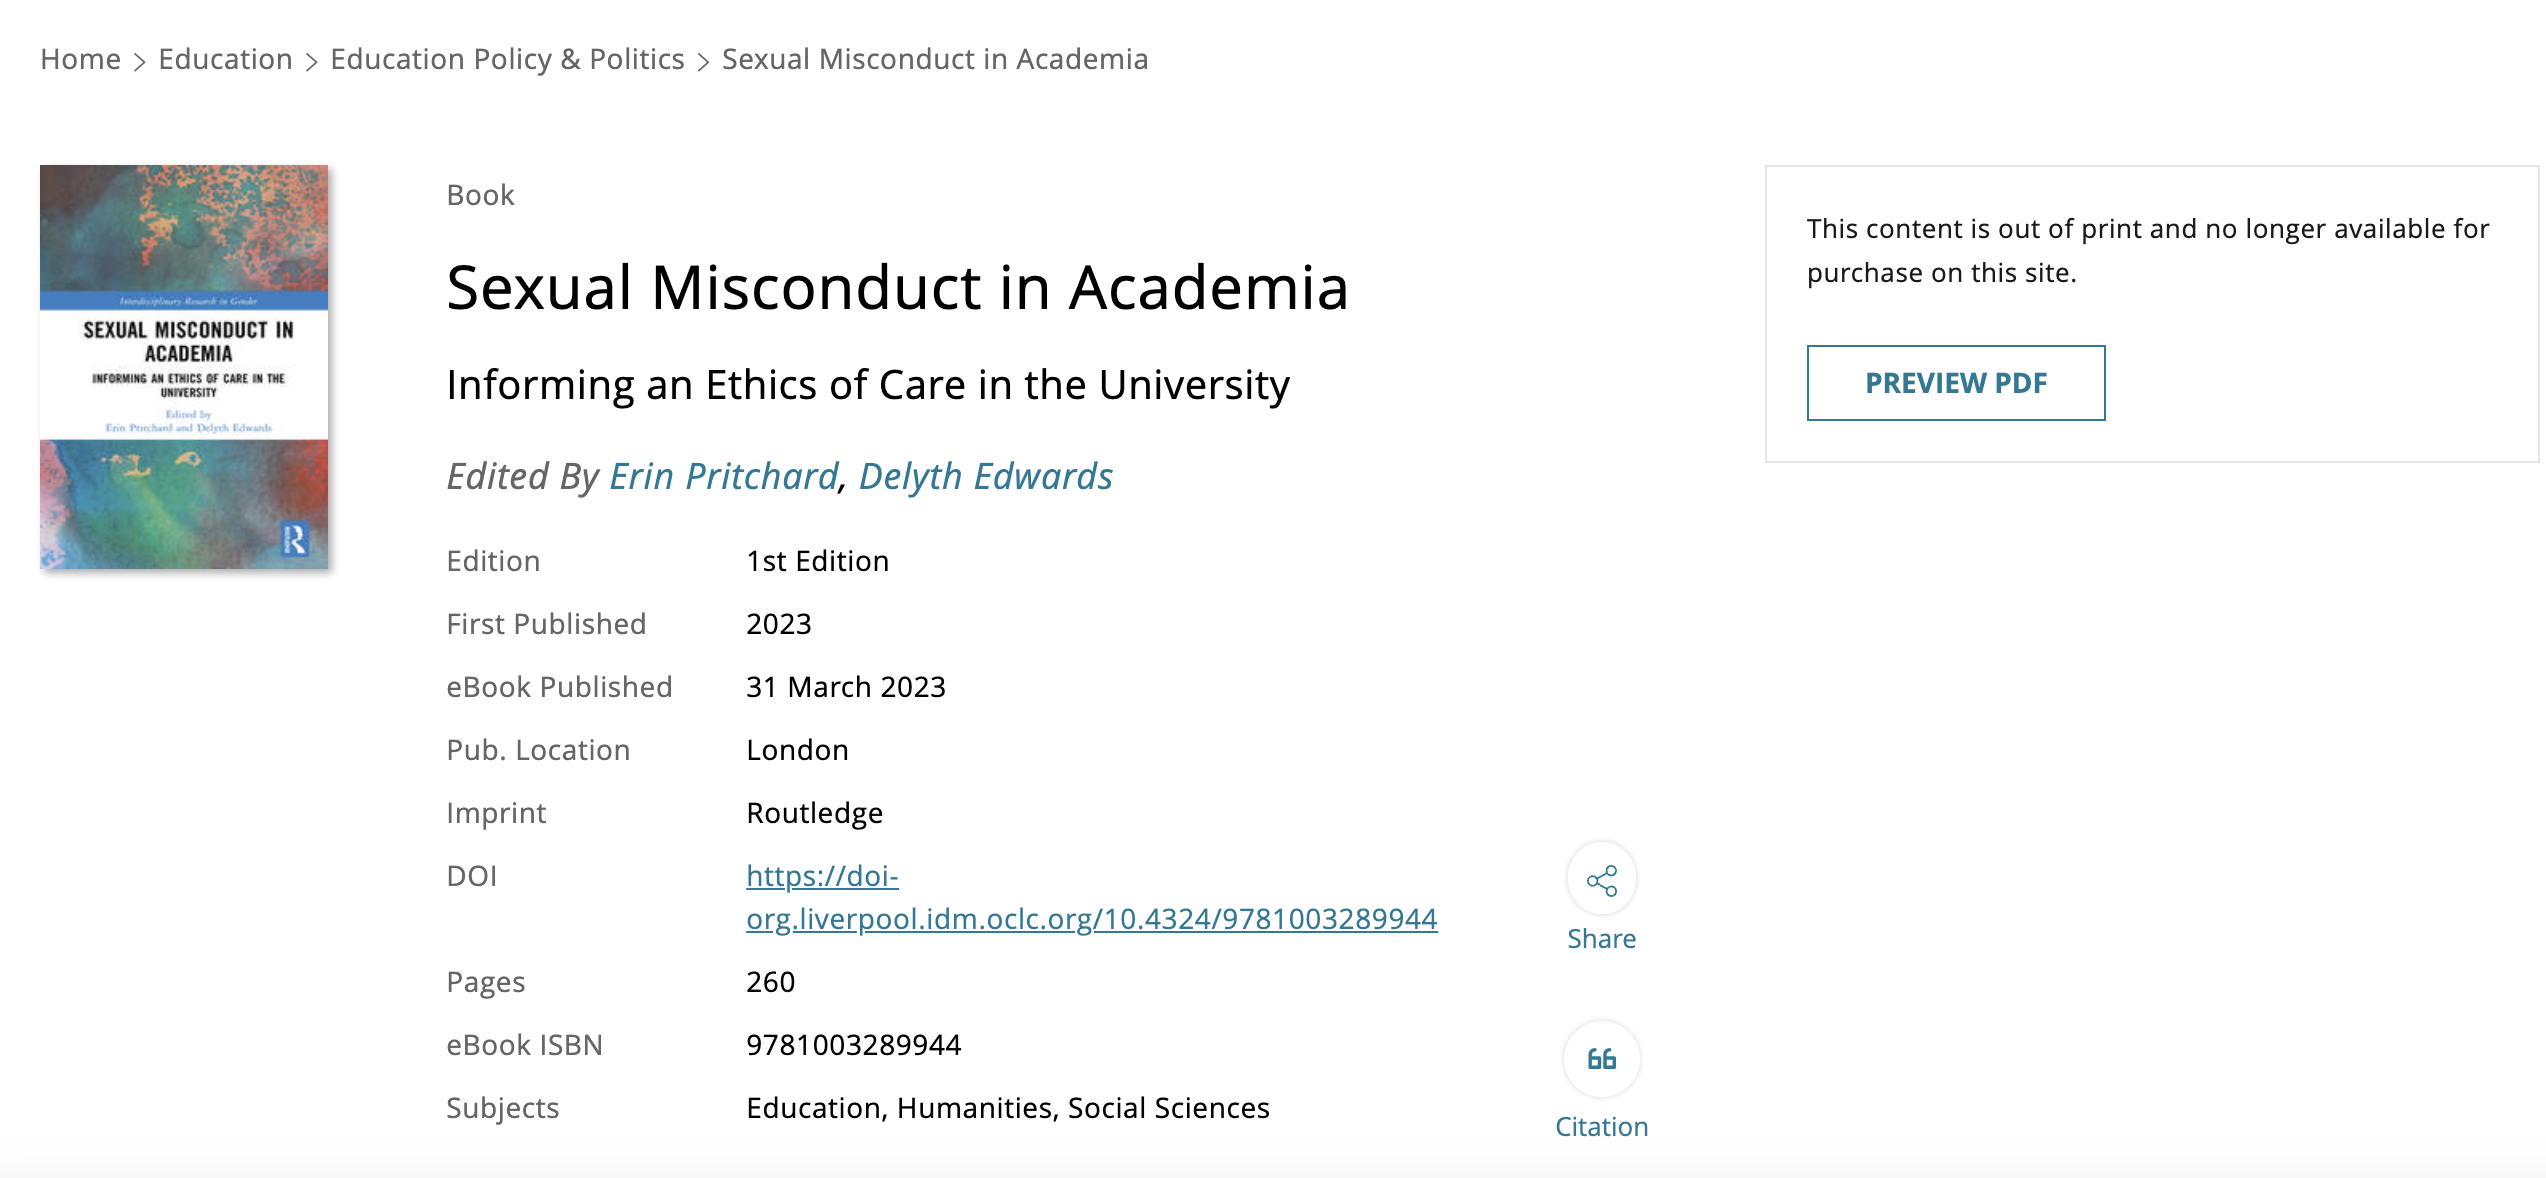Go to the Home breadcrumb
The image size is (2546, 1178).
click(80, 59)
